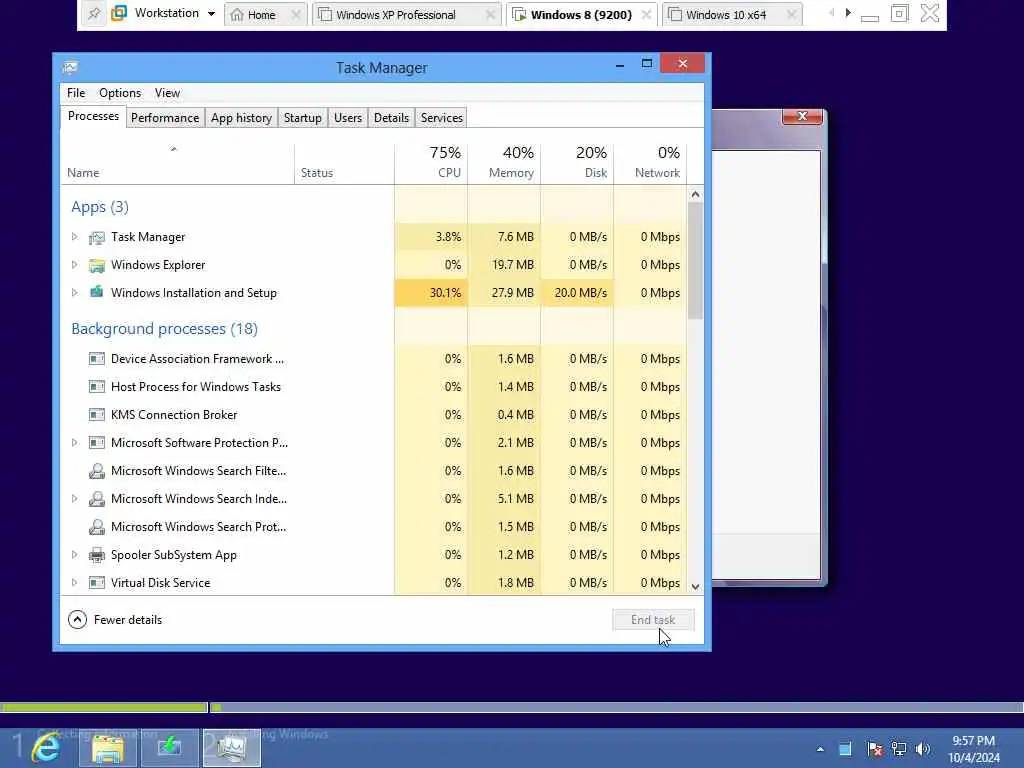
Task: Click the Task Manager title bar icon
Action: (x=71, y=67)
